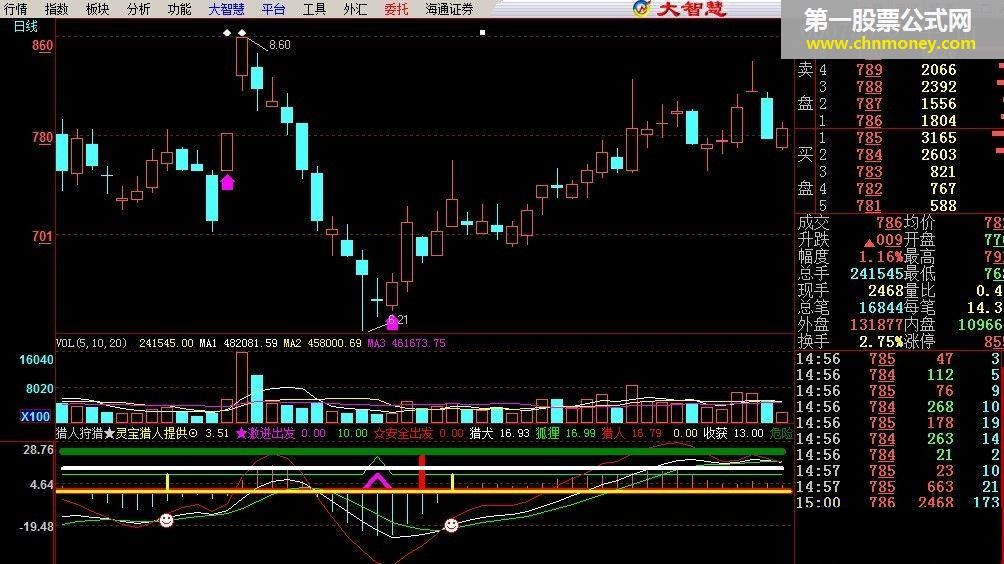
Task: Click sell level 1 price 786
Action: [x=869, y=121]
